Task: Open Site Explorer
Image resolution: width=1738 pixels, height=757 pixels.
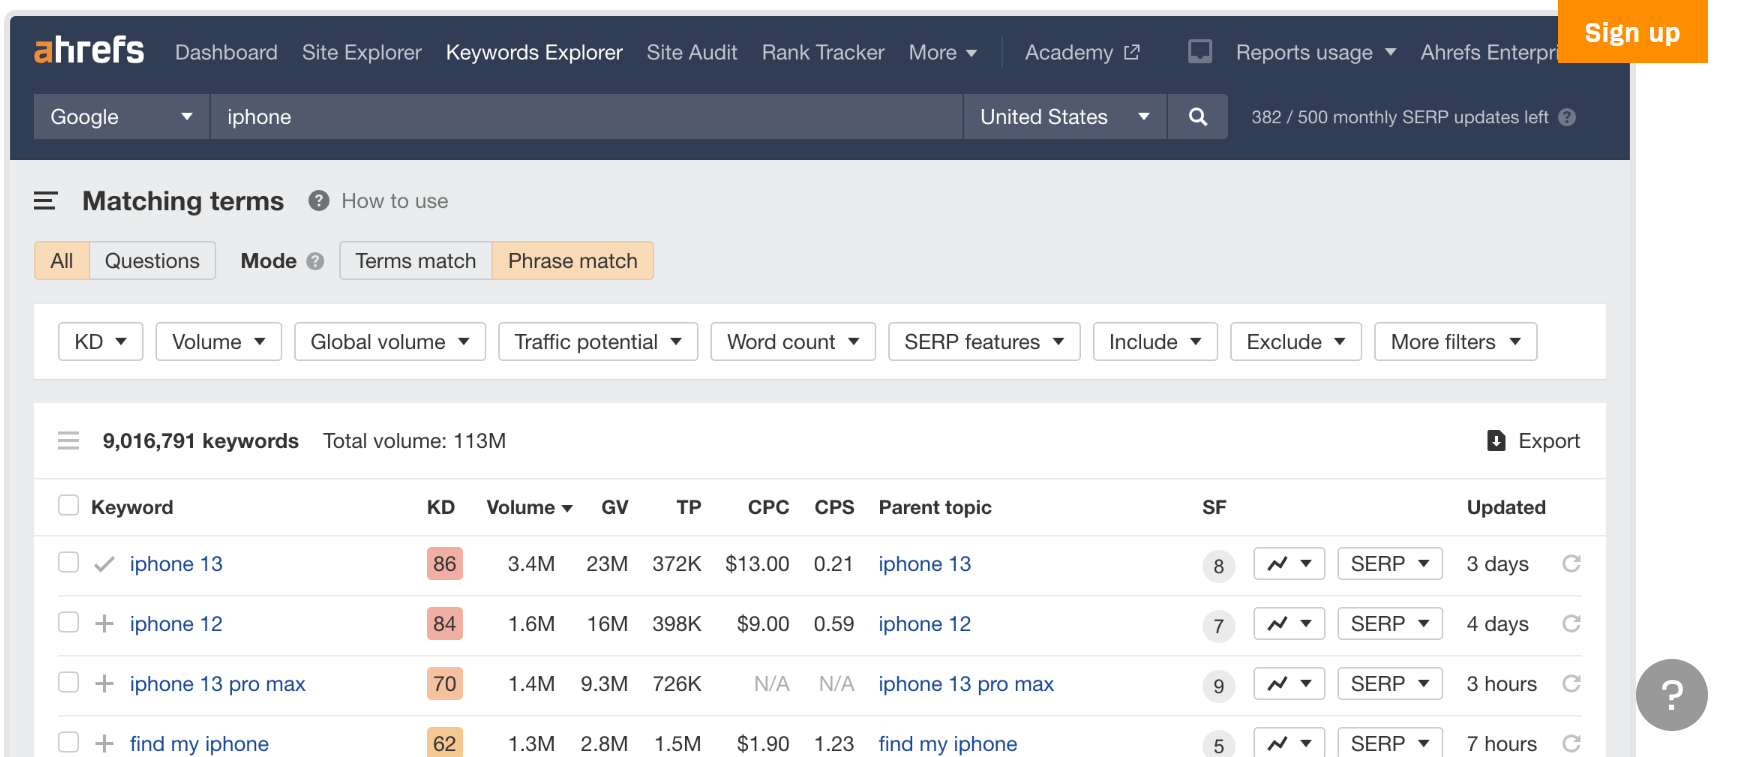Action: 362,52
